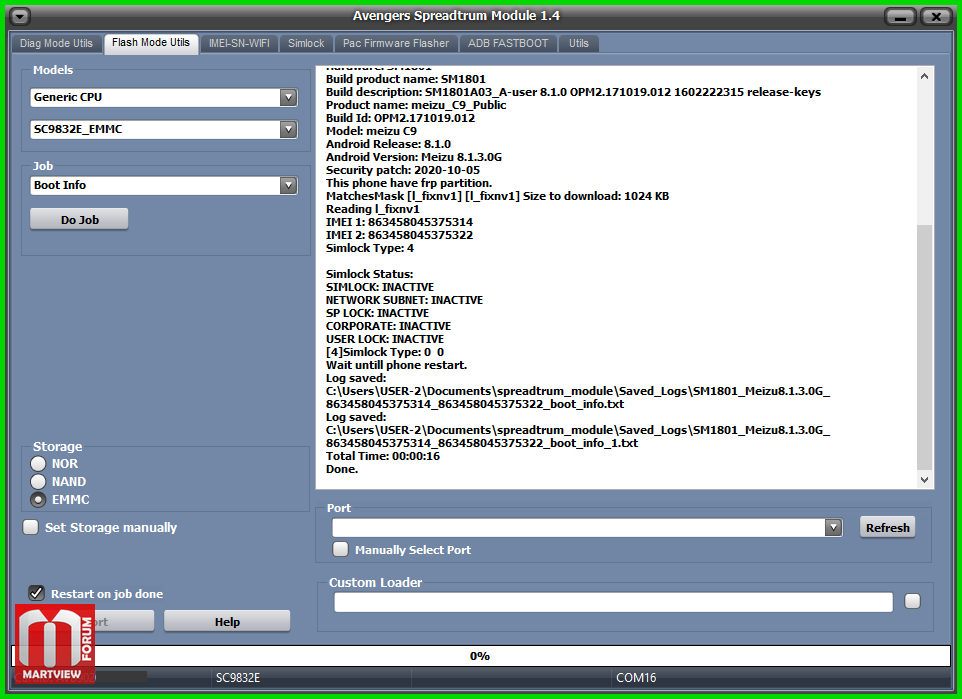Screen dimensions: 962x699
Task: Select the NAND storage radio button
Action: (x=38, y=482)
